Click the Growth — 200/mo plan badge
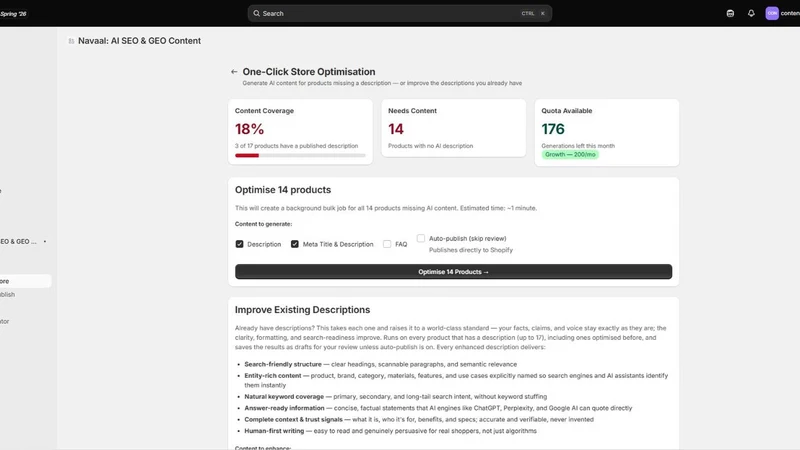 click(x=570, y=155)
